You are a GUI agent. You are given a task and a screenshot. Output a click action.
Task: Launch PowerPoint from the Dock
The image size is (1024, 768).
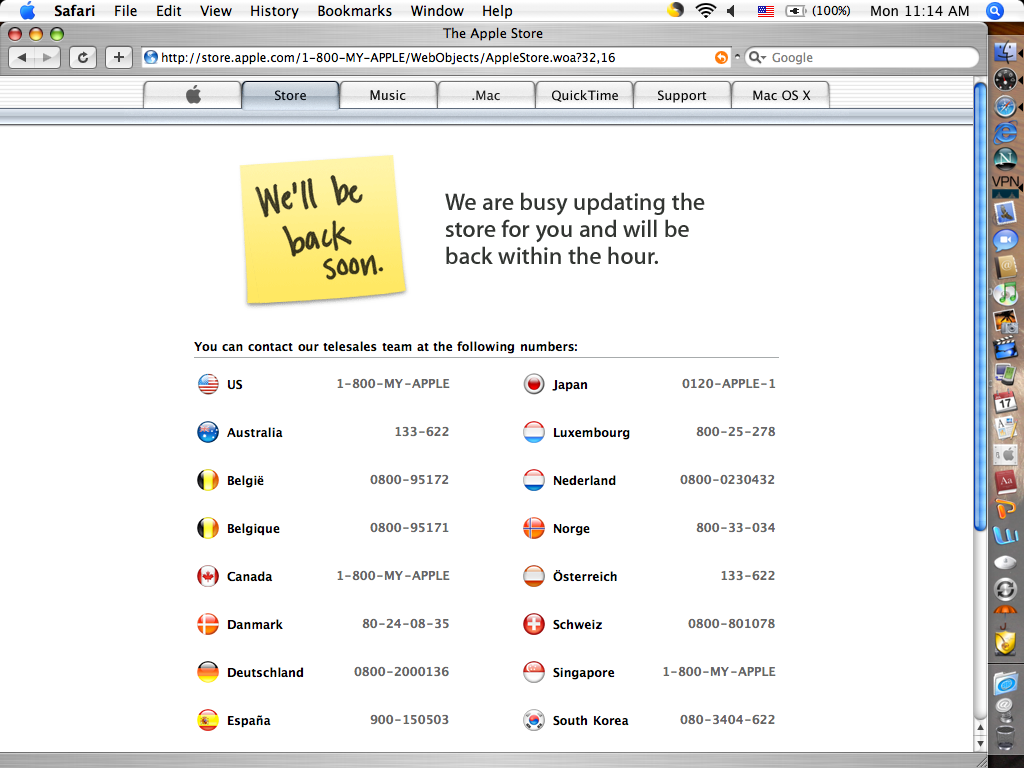click(1005, 508)
